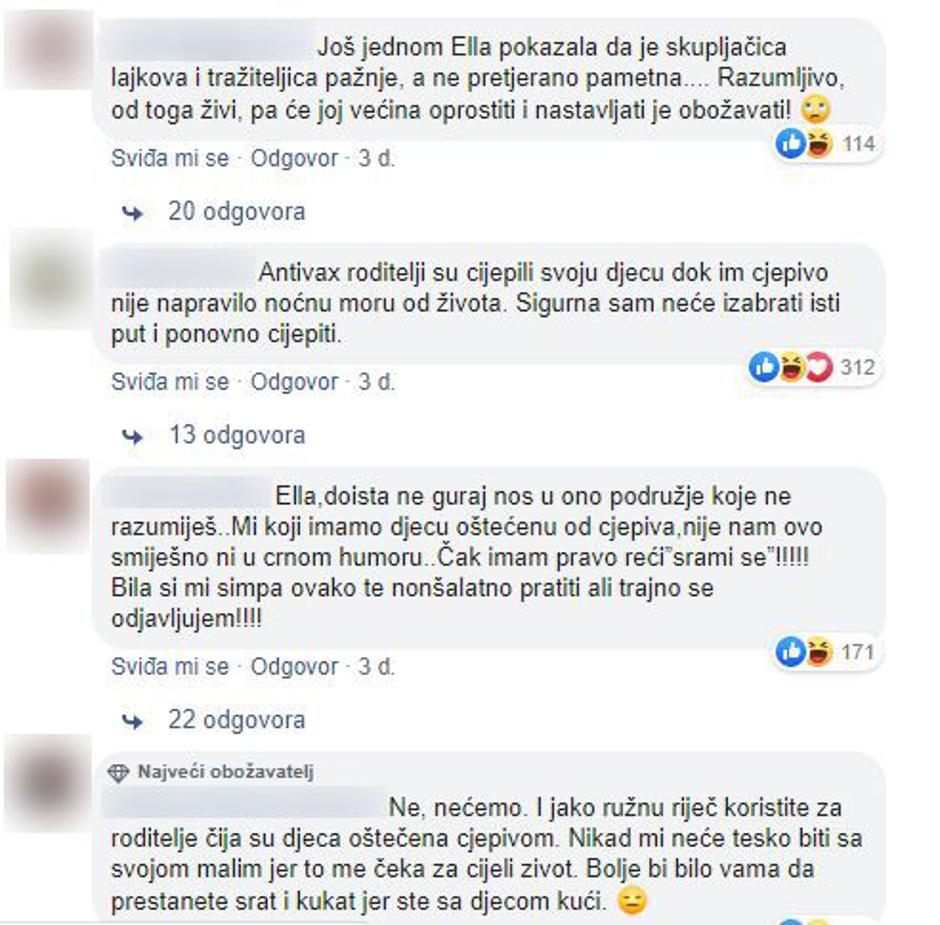Viewport: 940px width, 925px height.
Task: Reply to the Antivax roditelji comment via Odgovor
Action: tap(294, 382)
